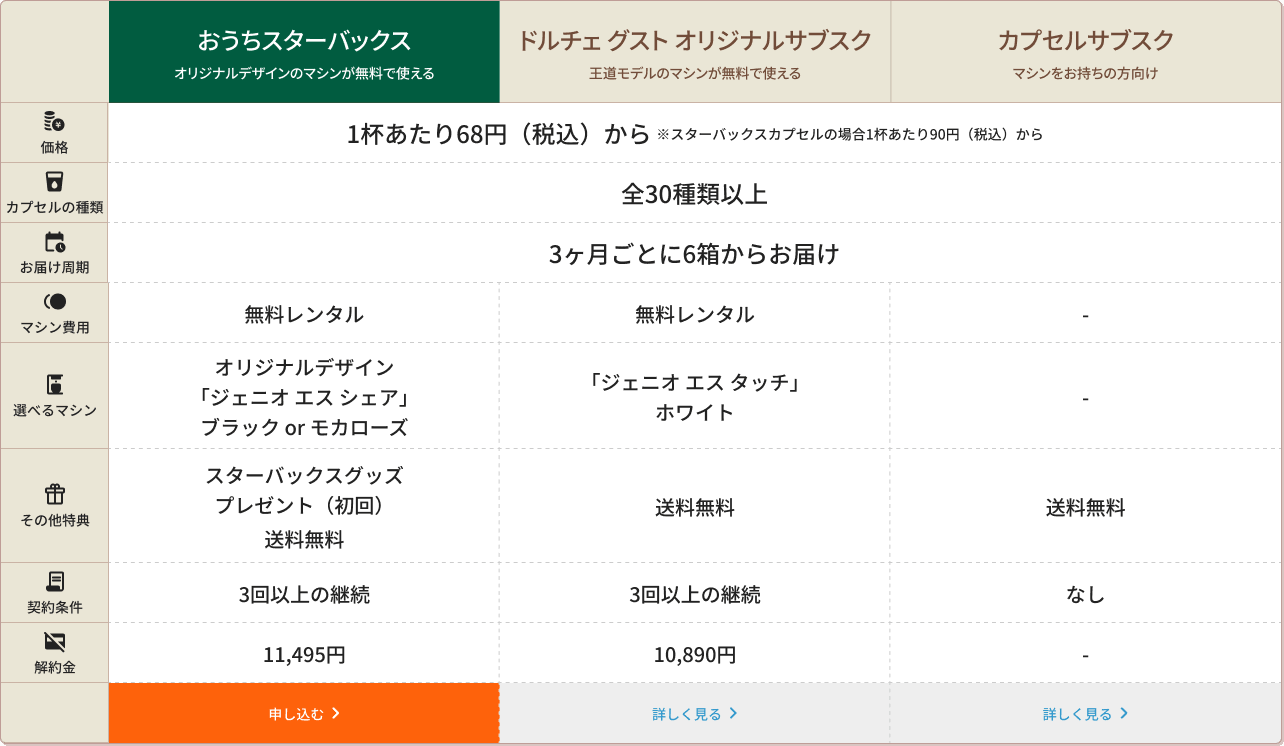Viewport: 1284px width, 746px height.
Task: Click the ブラック or モカローズ color text
Action: click(x=304, y=428)
